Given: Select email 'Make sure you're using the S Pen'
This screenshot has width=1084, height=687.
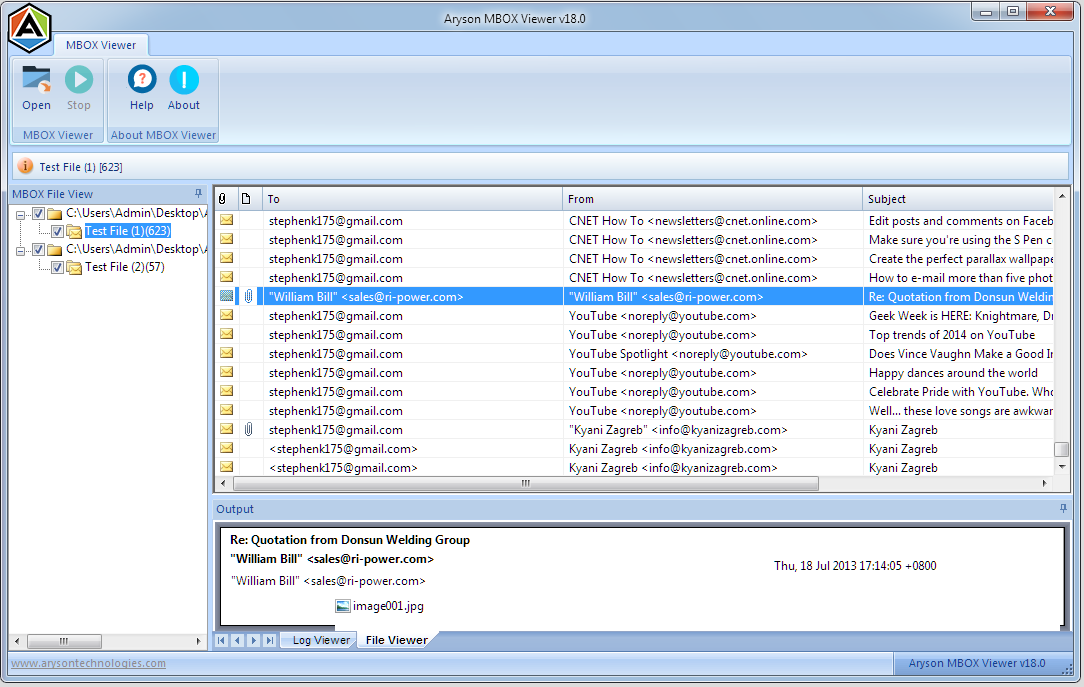Looking at the screenshot, I should [x=635, y=240].
